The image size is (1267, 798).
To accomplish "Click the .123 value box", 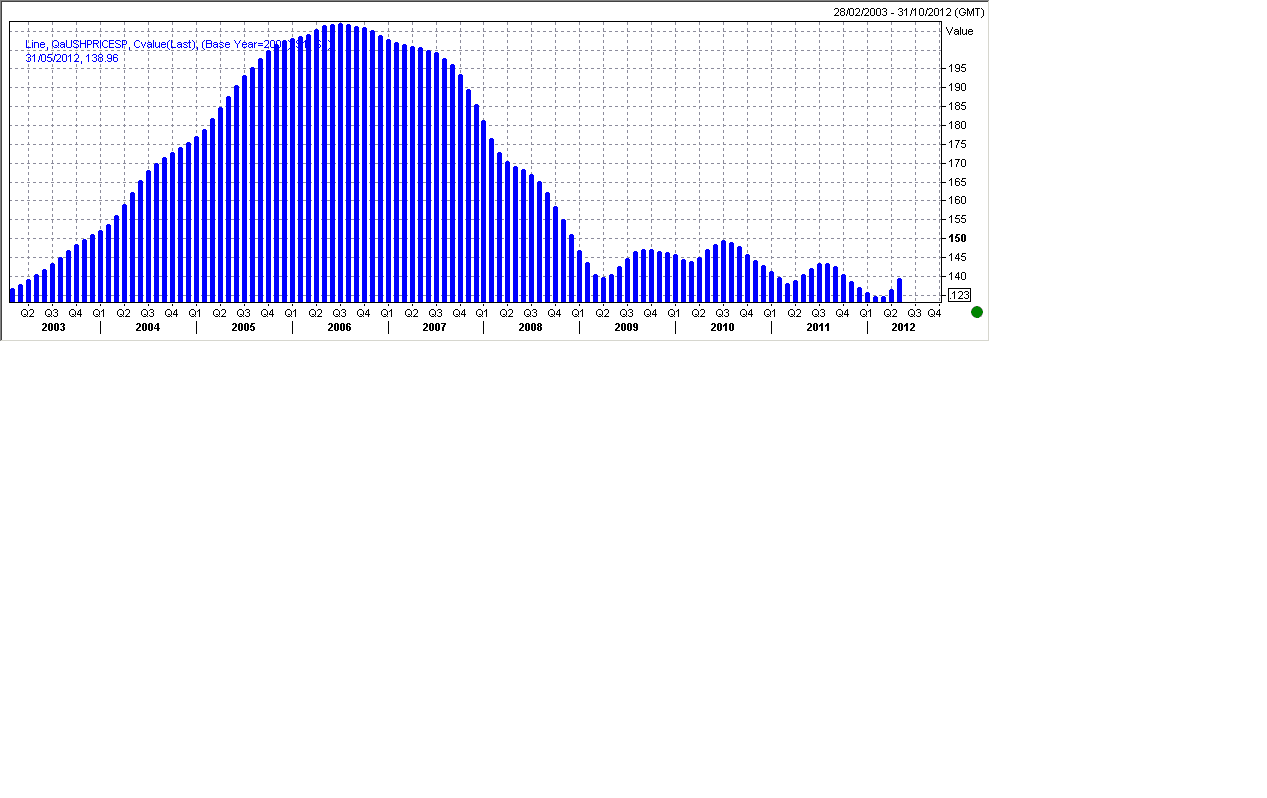I will tap(959, 295).
